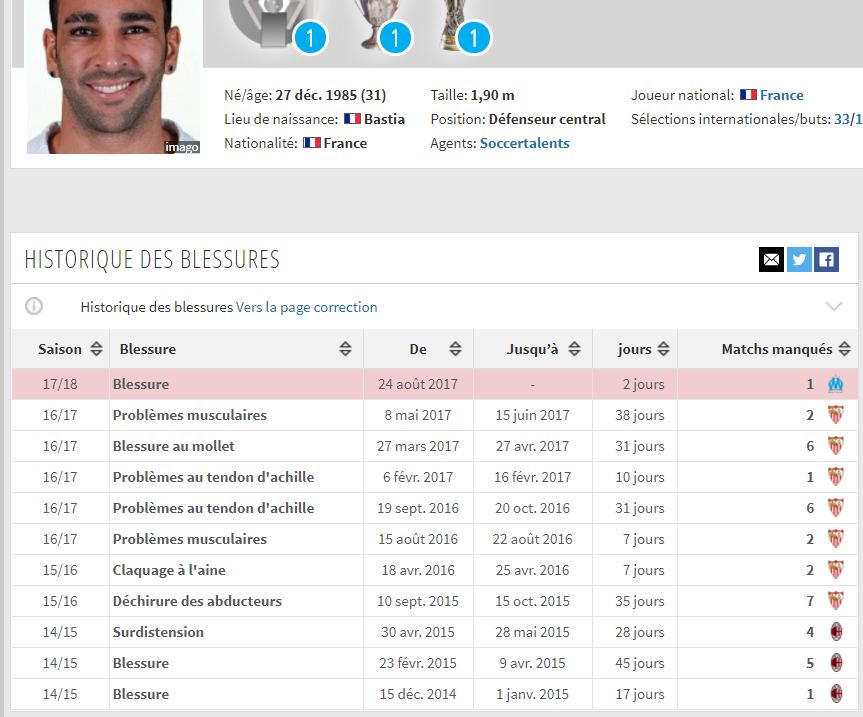Share page via the email envelope icon
Screen dimensions: 863x717
(771, 260)
